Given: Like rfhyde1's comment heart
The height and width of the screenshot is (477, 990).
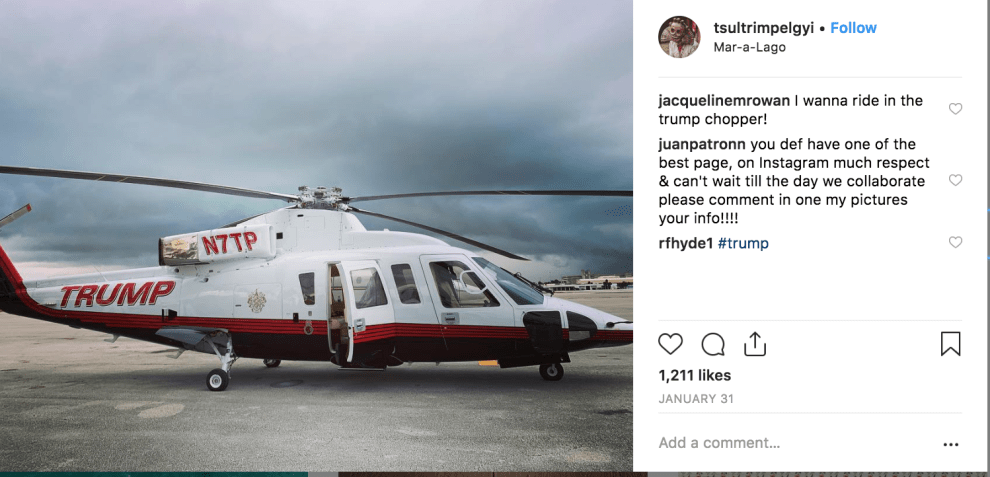Looking at the screenshot, I should 955,242.
